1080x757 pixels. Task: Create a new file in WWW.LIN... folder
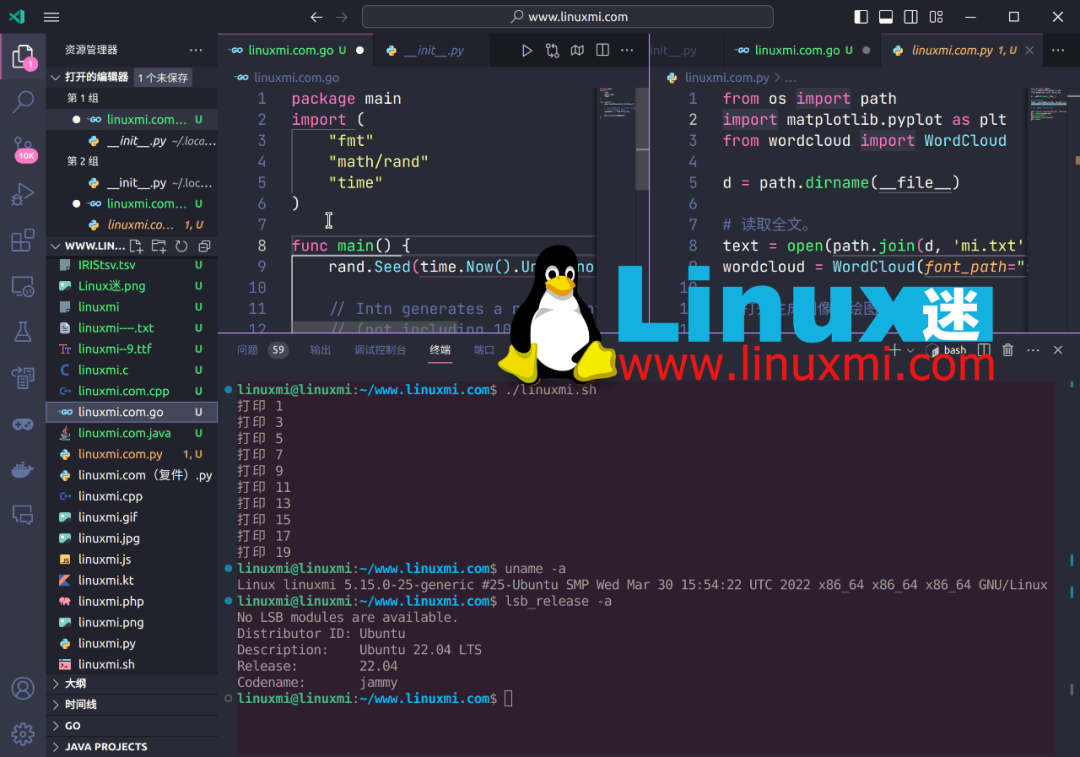pyautogui.click(x=136, y=246)
